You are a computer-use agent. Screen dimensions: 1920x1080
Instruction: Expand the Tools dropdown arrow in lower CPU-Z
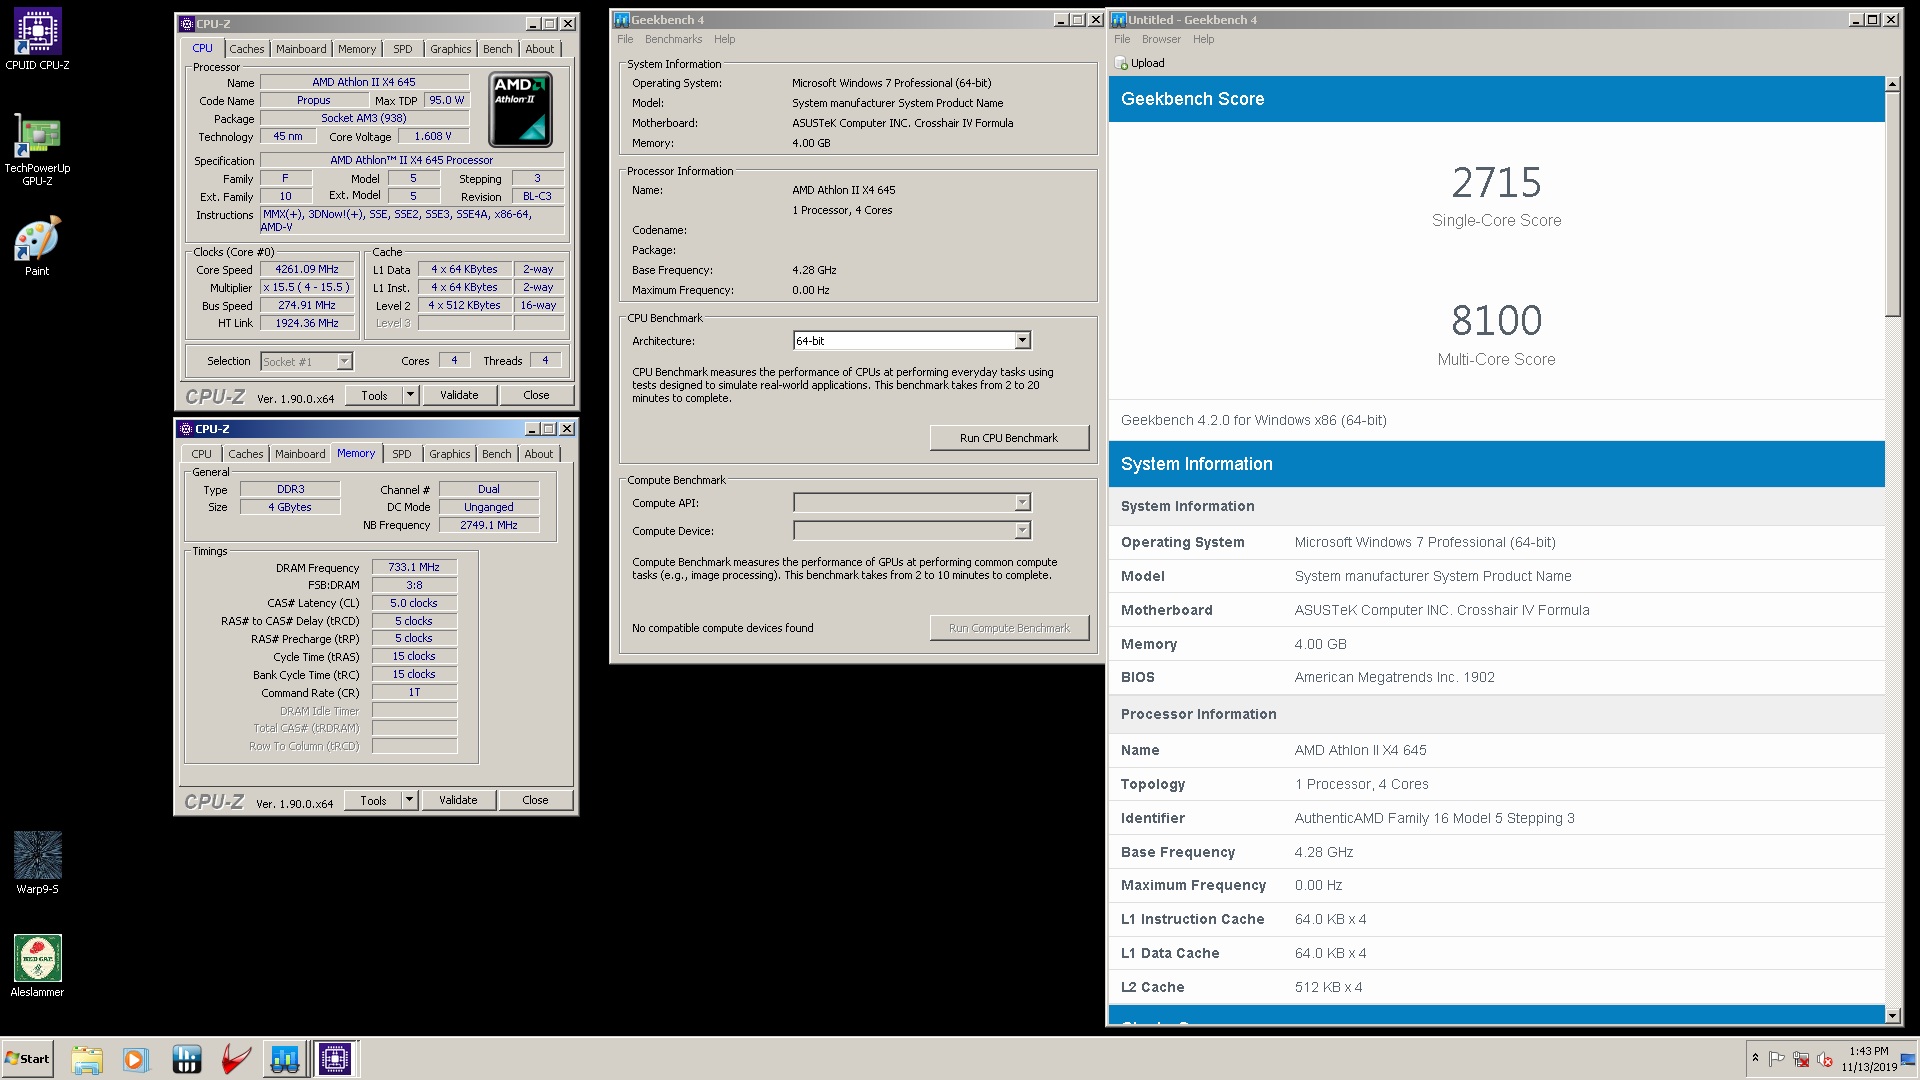coord(409,801)
